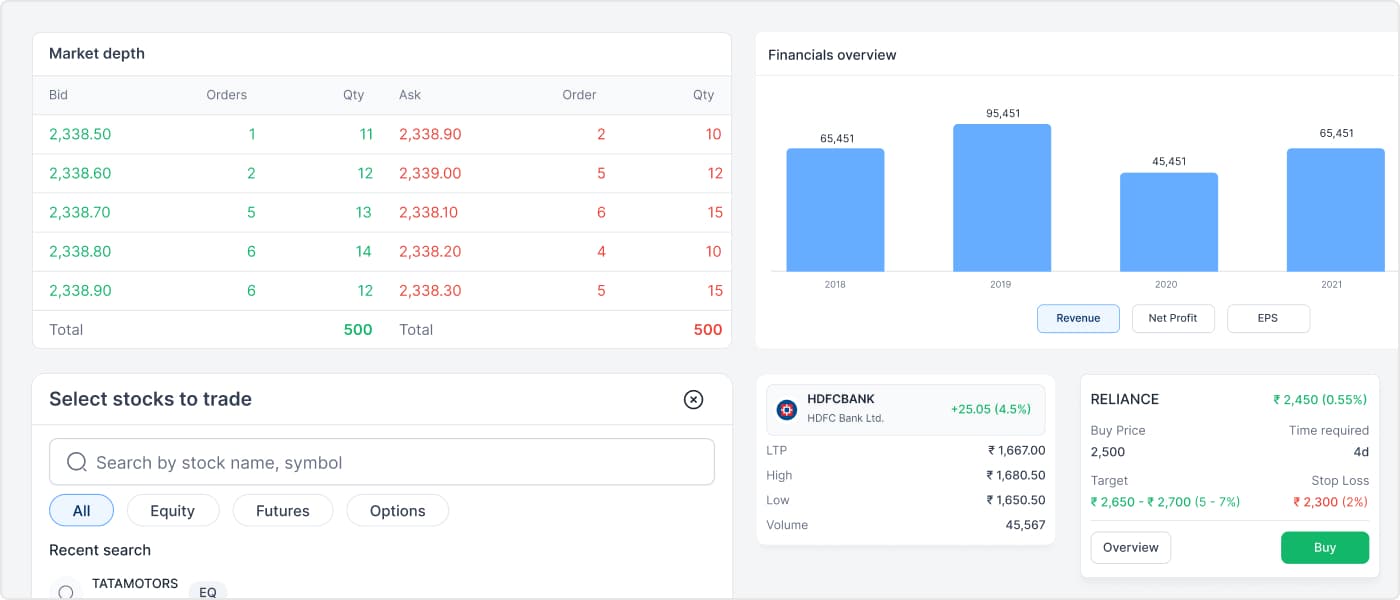The width and height of the screenshot is (1400, 600).
Task: Select the Futures filter chip
Action: pyautogui.click(x=283, y=510)
